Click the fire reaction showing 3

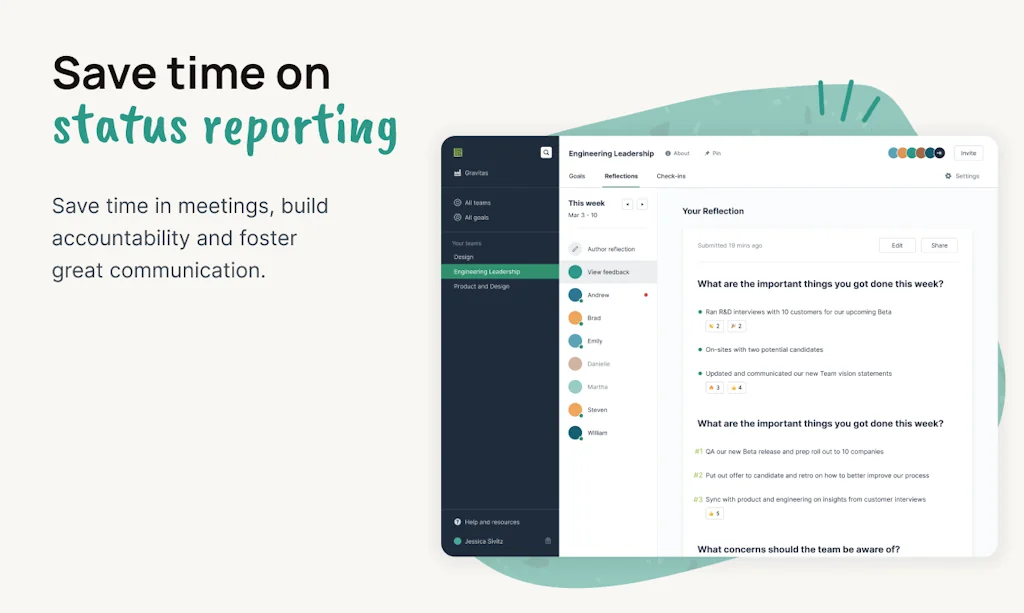click(714, 388)
